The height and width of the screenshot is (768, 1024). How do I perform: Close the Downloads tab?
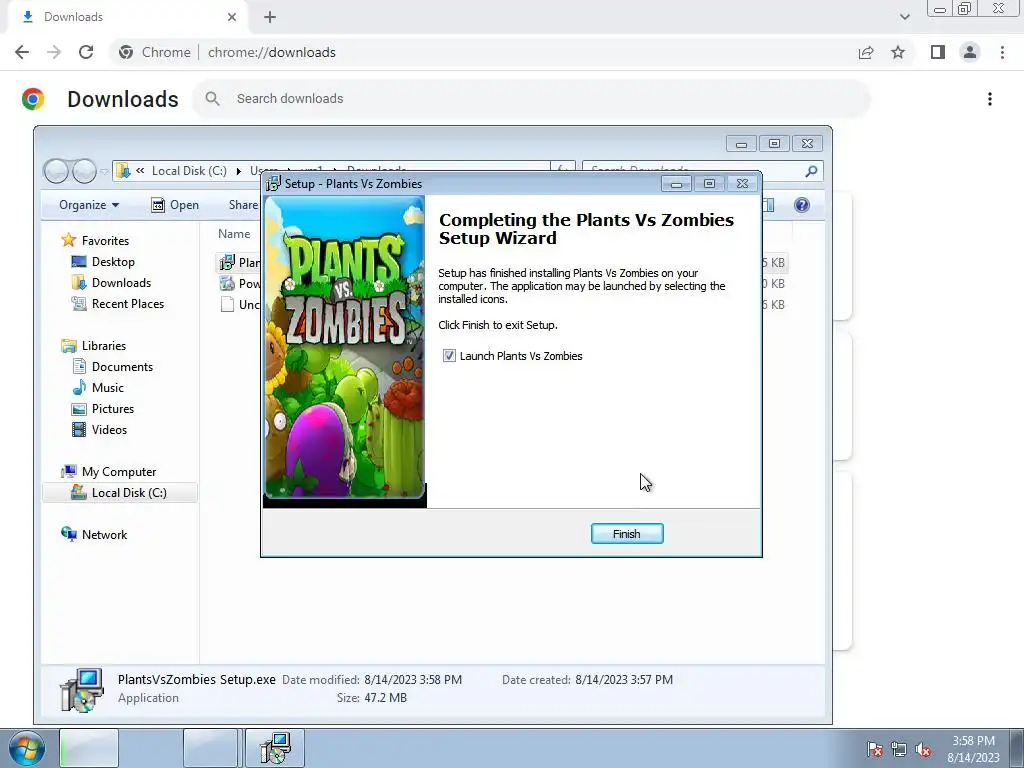[232, 17]
